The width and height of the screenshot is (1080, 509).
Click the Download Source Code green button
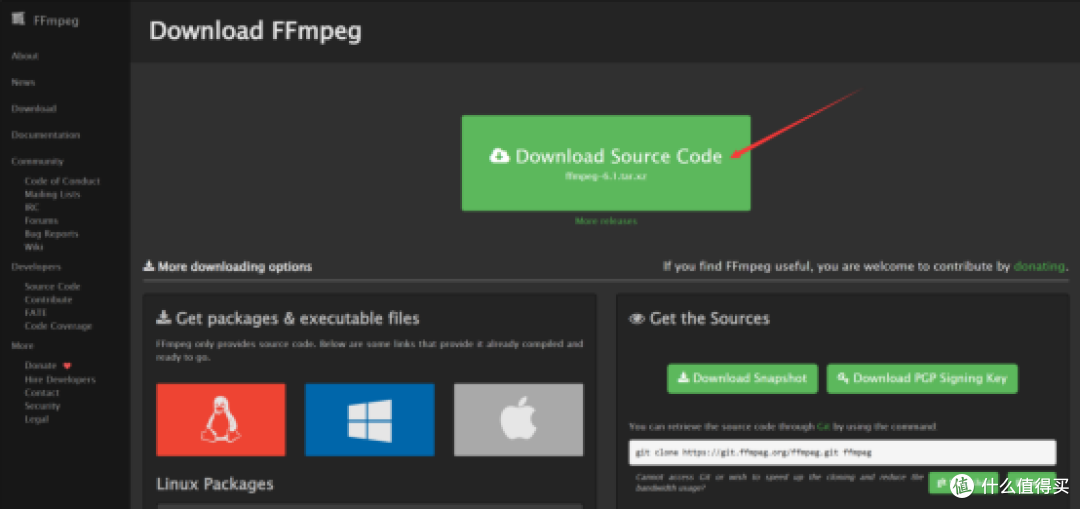605,163
